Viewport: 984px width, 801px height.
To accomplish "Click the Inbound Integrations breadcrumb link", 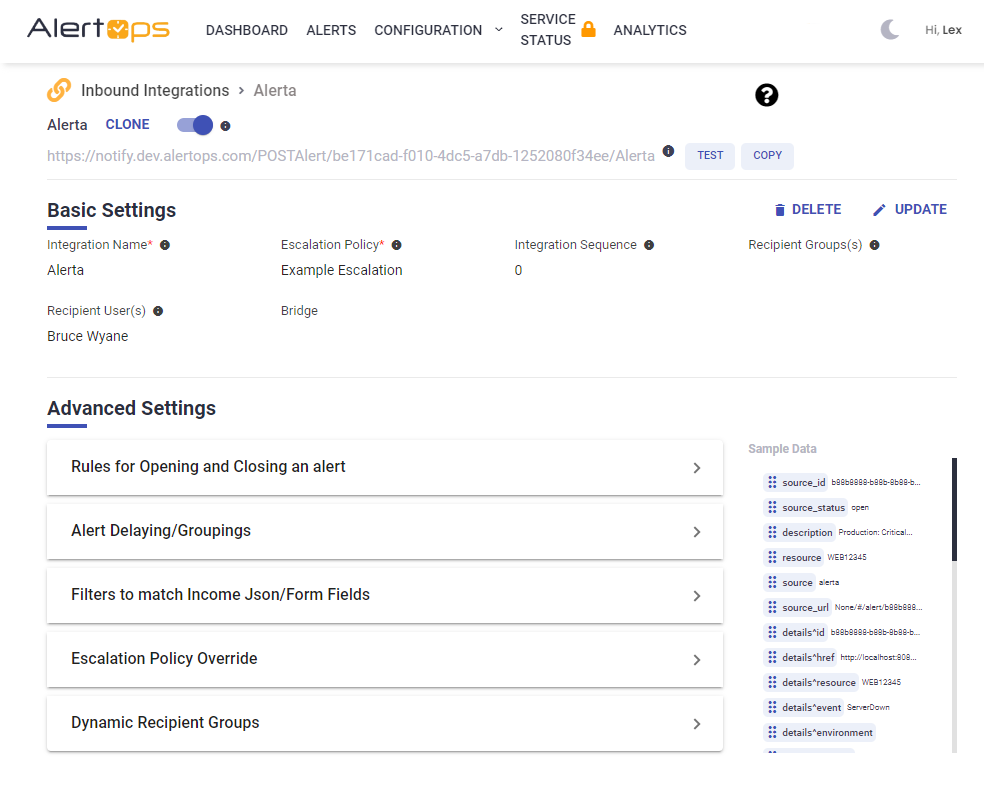I will [x=155, y=90].
